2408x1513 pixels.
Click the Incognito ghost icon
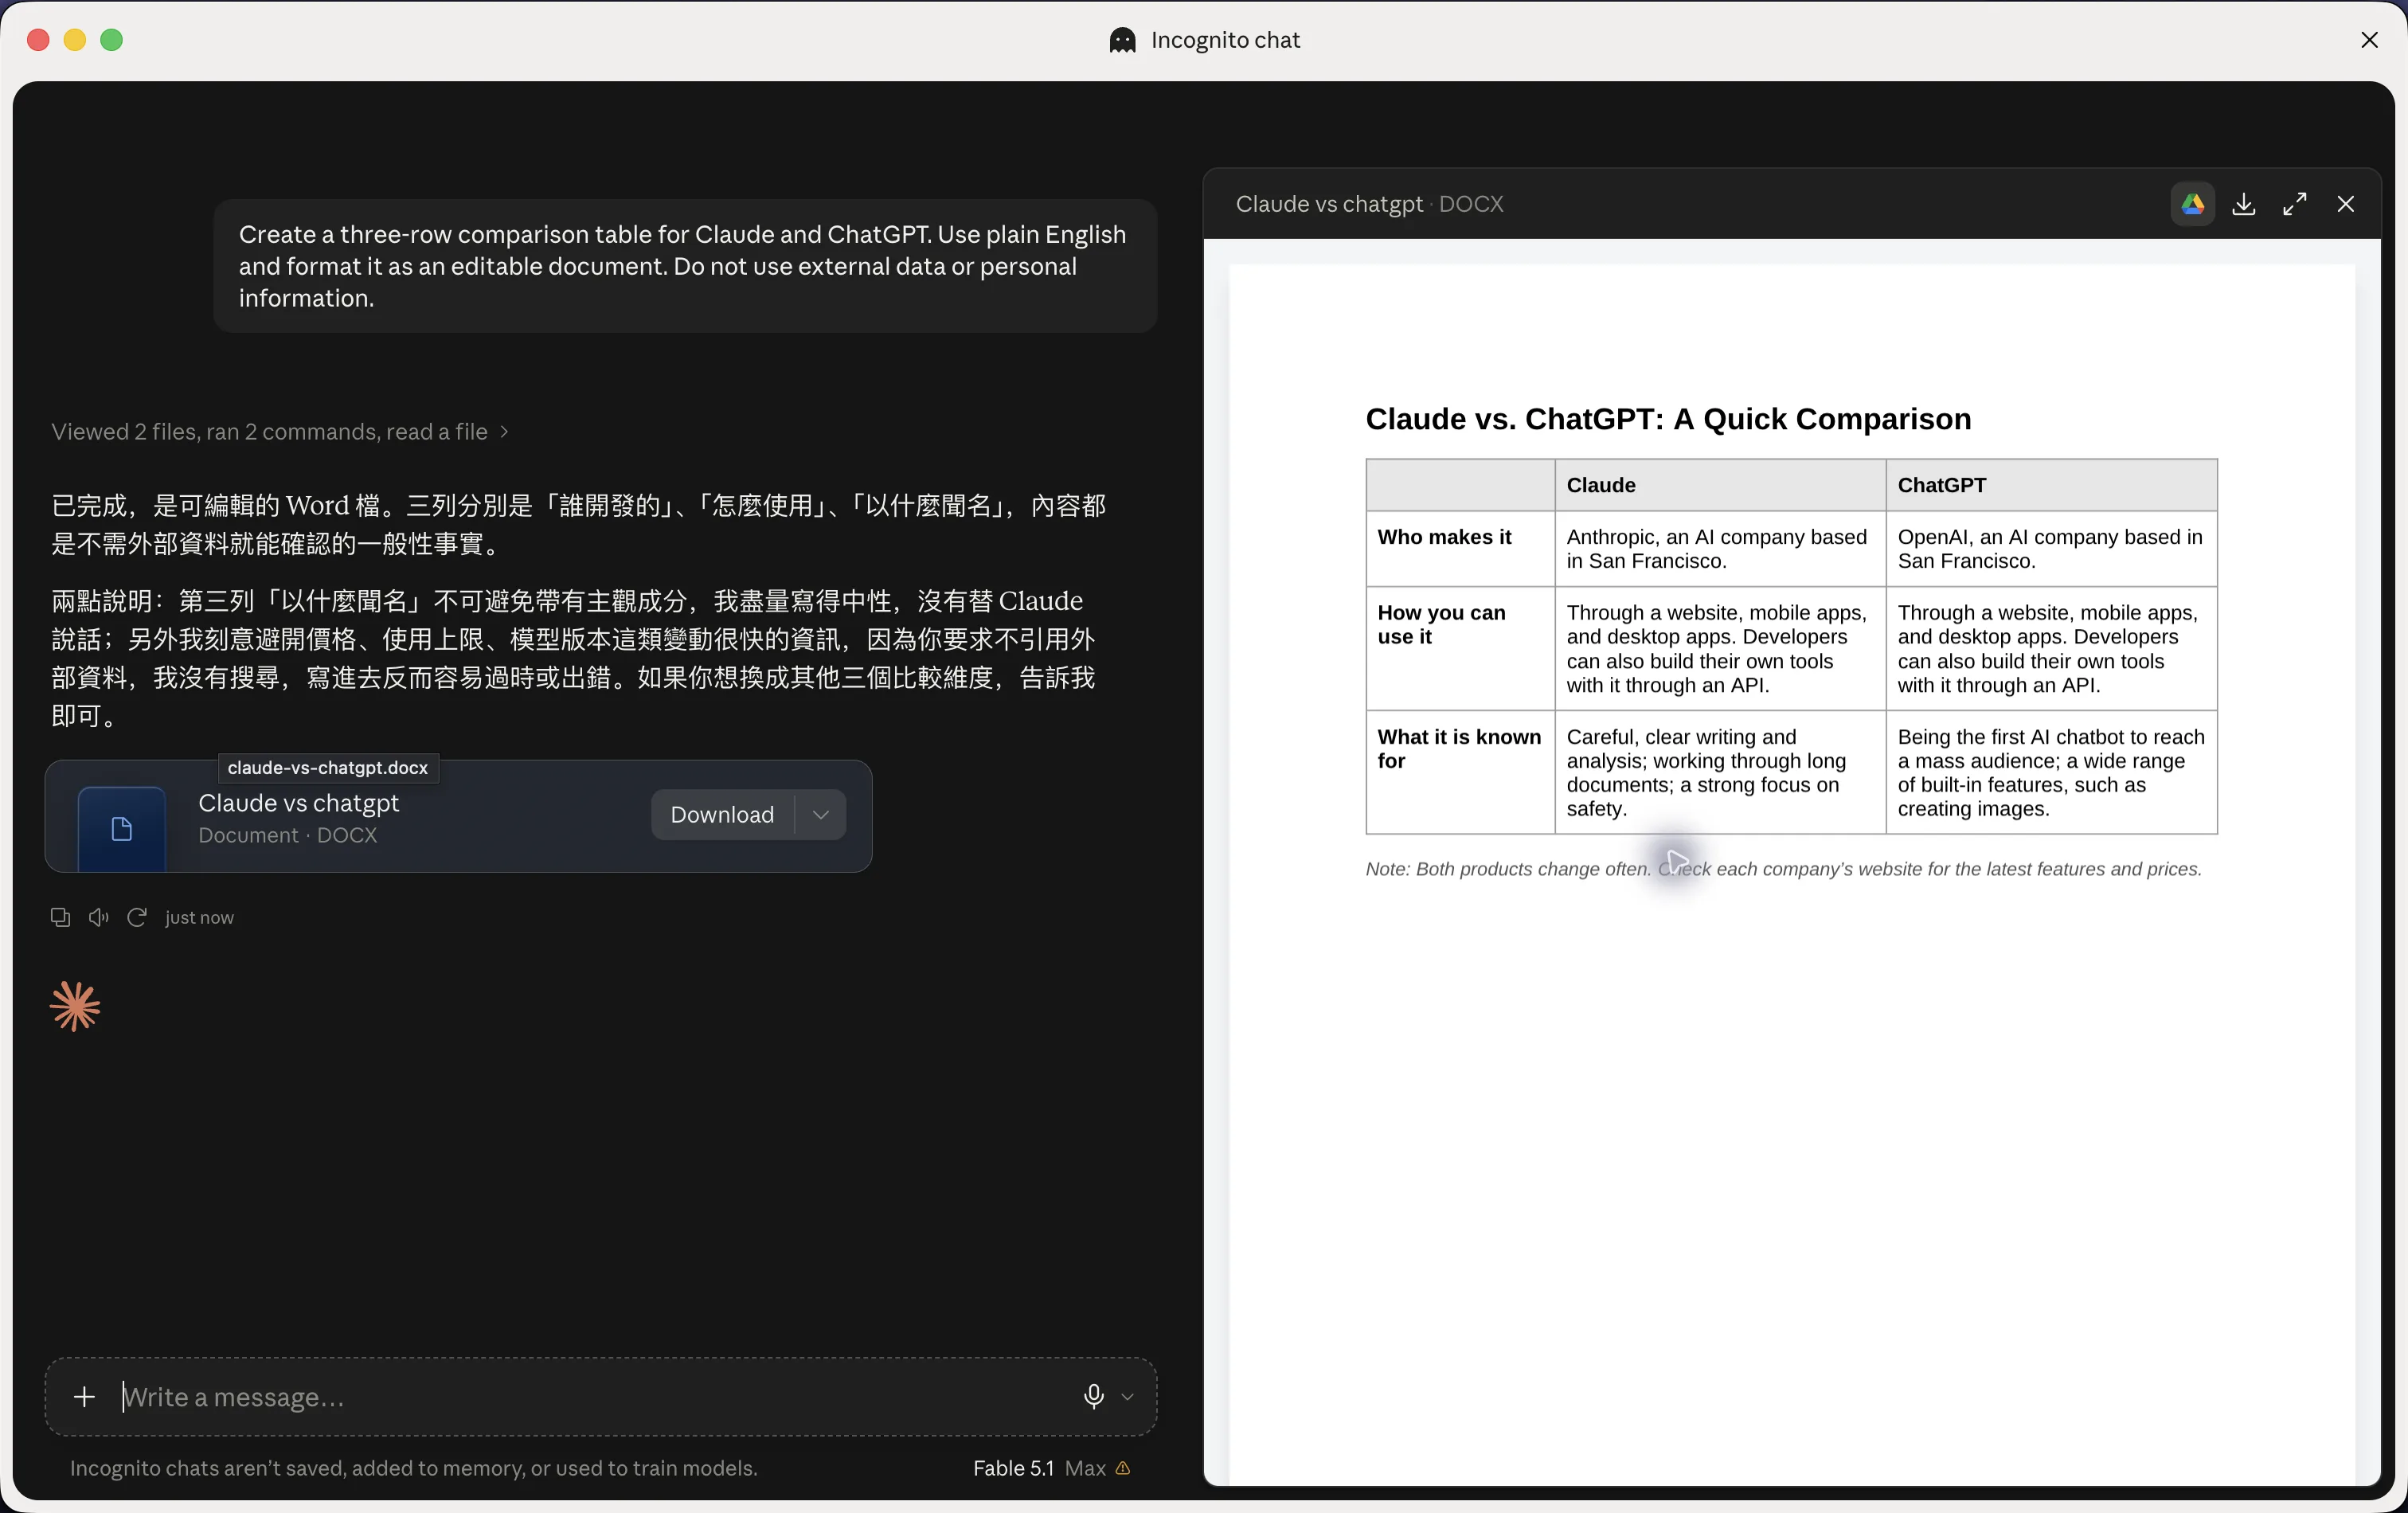(1122, 40)
